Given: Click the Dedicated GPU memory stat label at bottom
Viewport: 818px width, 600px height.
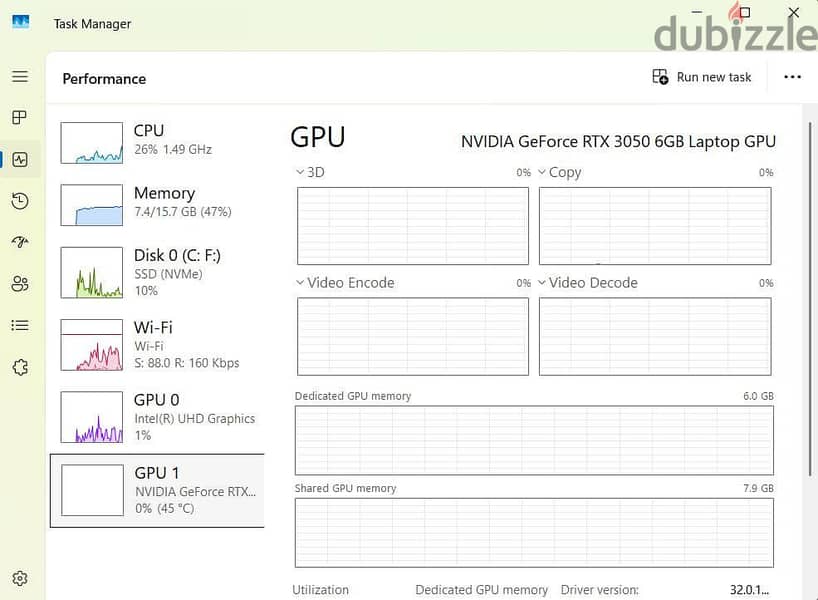Looking at the screenshot, I should [482, 590].
